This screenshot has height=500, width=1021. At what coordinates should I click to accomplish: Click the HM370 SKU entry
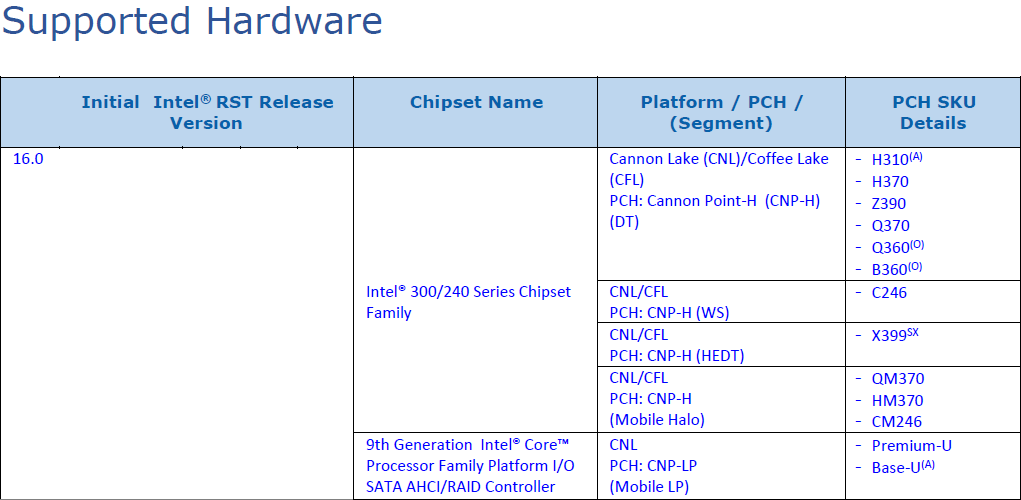pos(897,401)
